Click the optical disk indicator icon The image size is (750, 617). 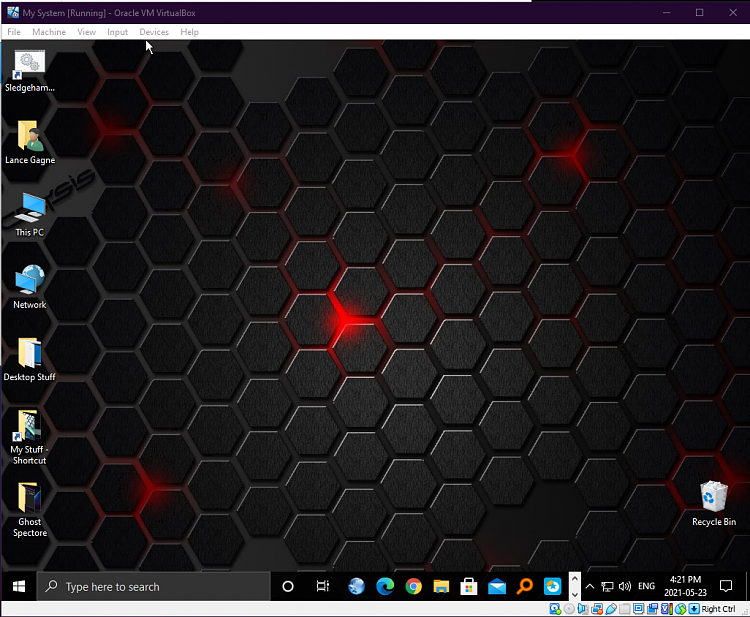[x=569, y=609]
